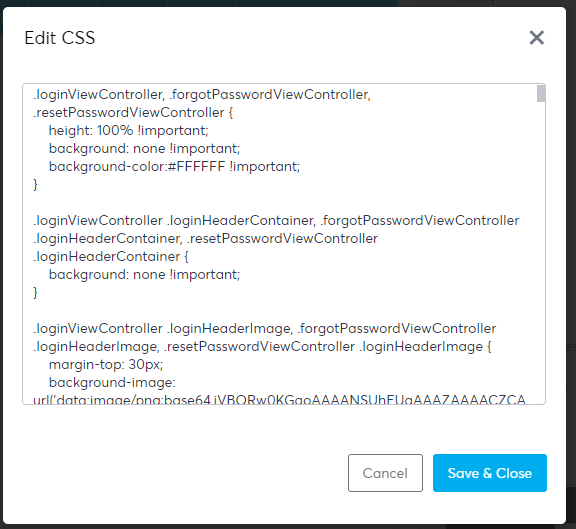576x529 pixels.
Task: Grab the CSS editor scrollbar thumb
Action: (x=541, y=94)
